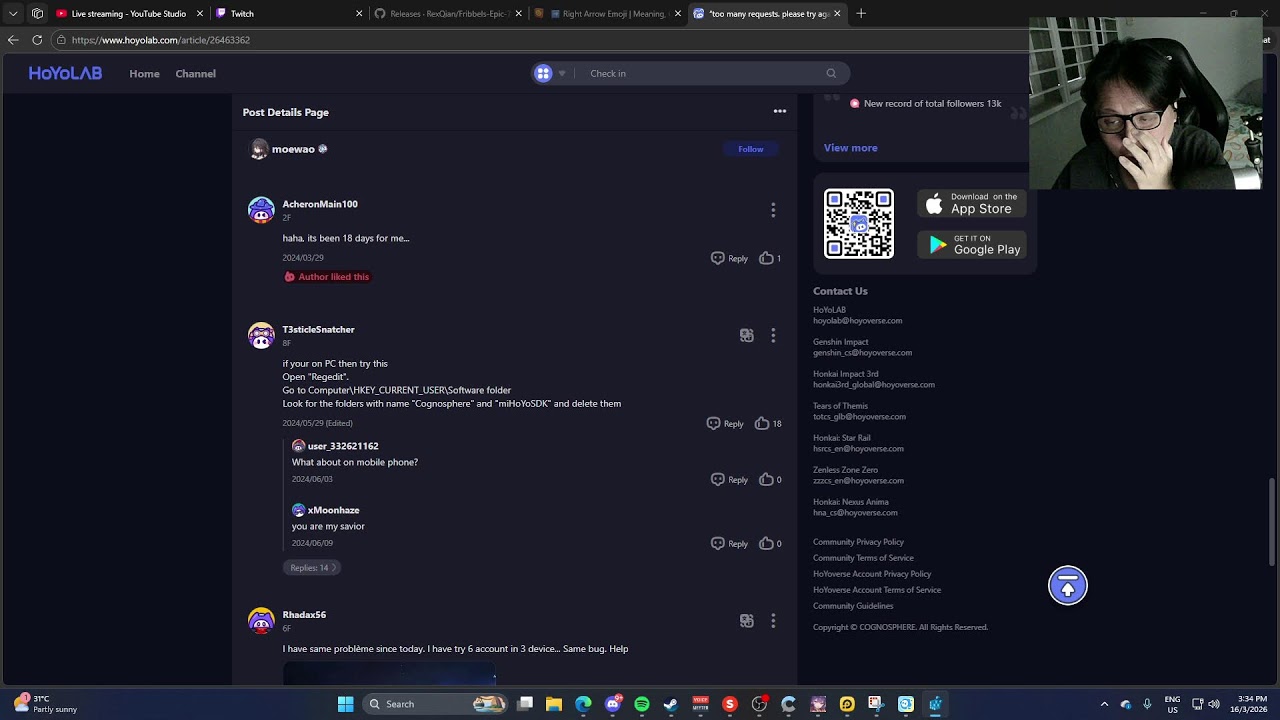Like user_332621162's reply
This screenshot has height=720, width=1280.
tap(769, 479)
